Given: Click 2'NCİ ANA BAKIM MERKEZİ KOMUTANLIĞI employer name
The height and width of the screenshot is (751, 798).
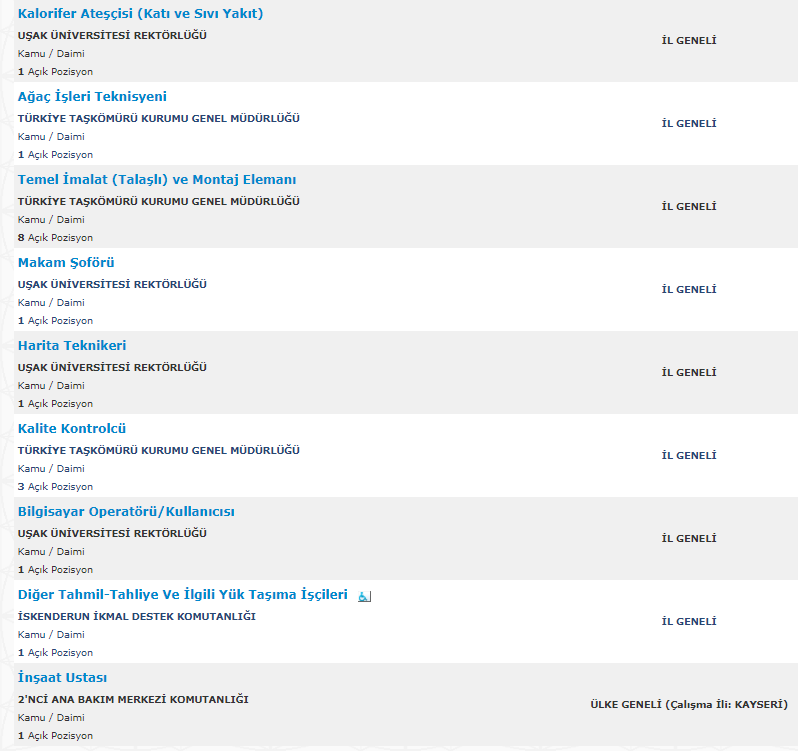Looking at the screenshot, I should click(133, 699).
